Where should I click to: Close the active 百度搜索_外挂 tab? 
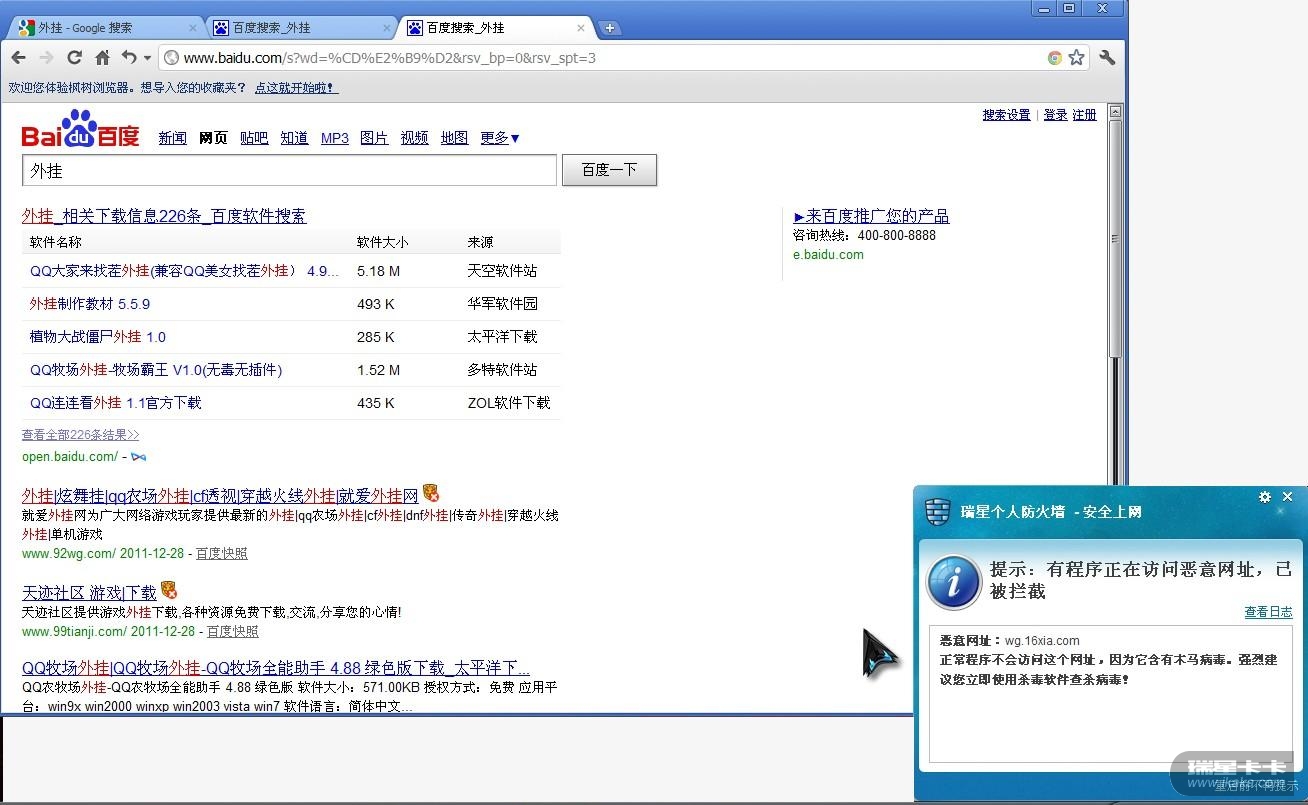pyautogui.click(x=582, y=28)
